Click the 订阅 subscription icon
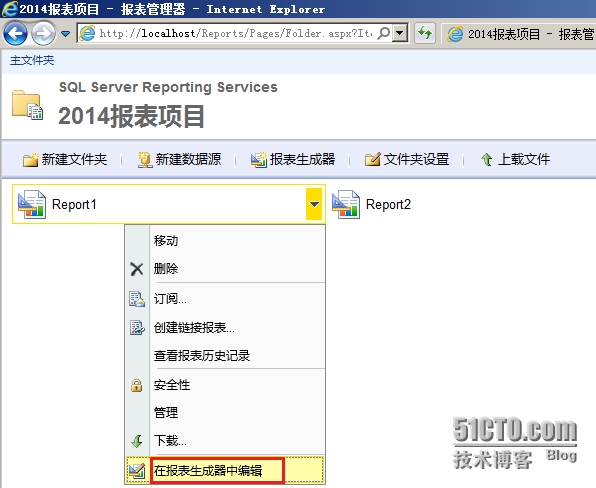 137,299
